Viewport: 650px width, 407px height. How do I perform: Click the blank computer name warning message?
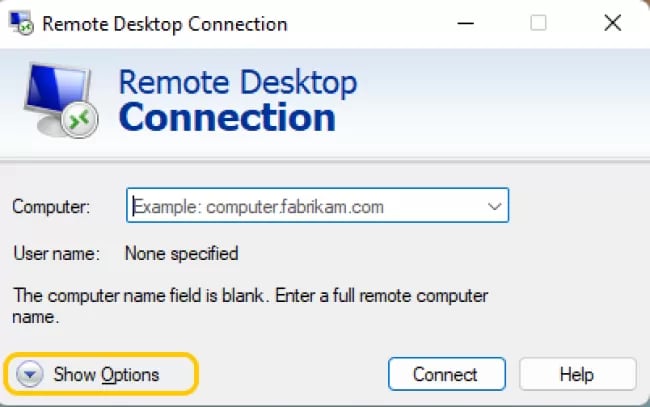point(250,306)
